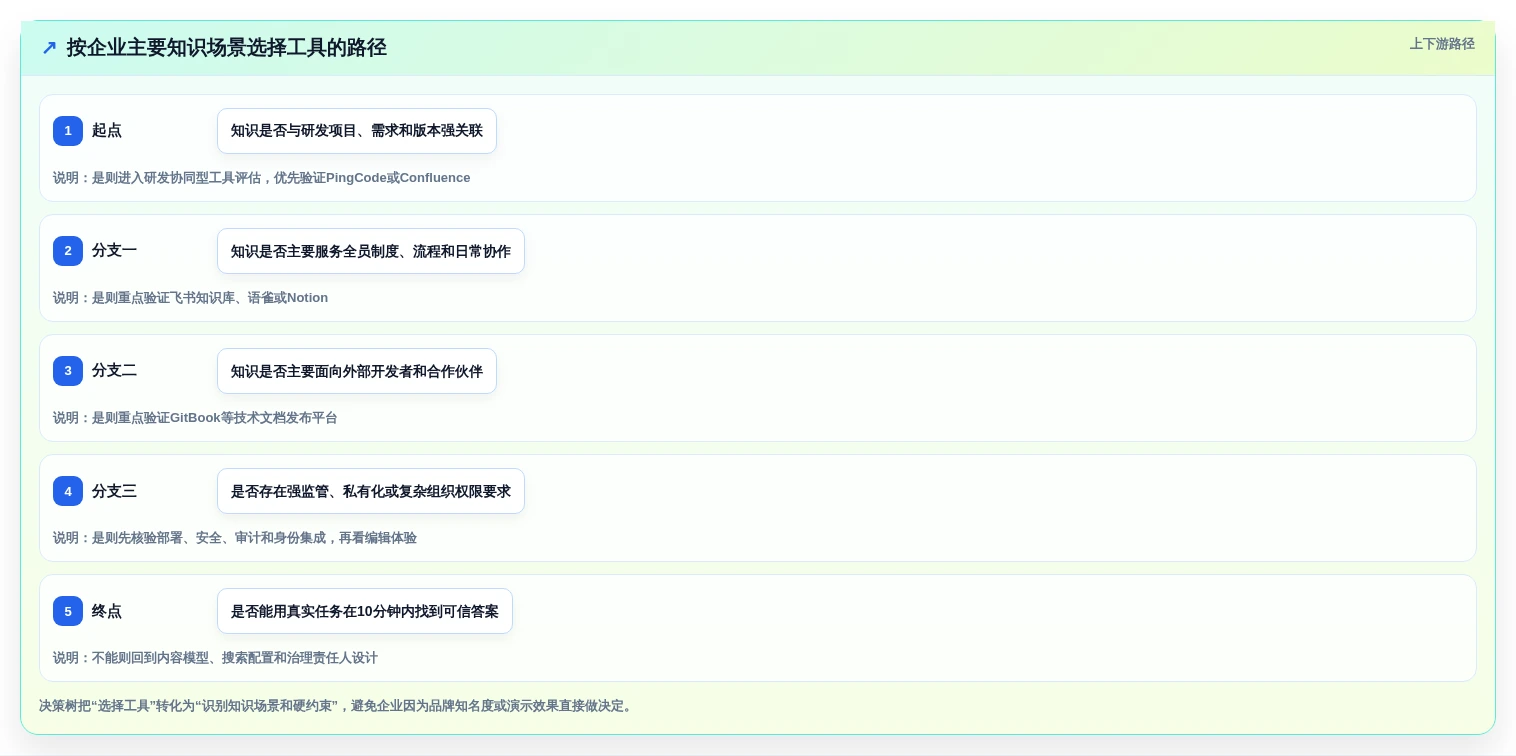Screen dimensions: 1516x756
Task: Click the note about 部署、安全、审计和身份集成
Action: coord(235,538)
